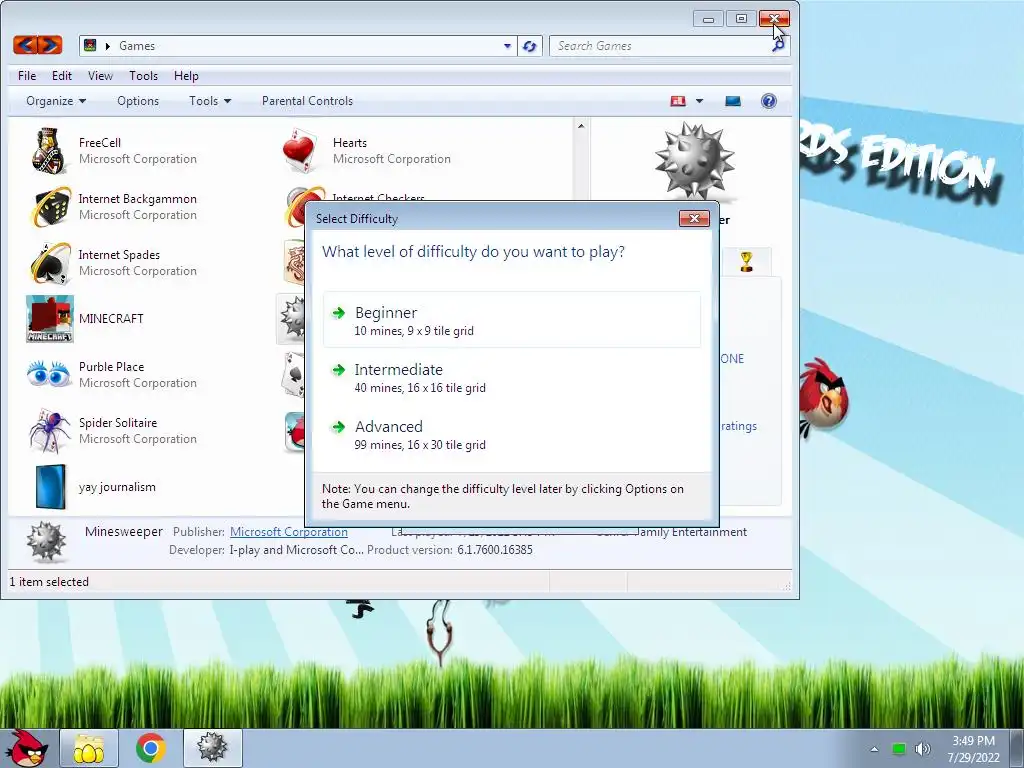Screen dimensions: 1024x768
Task: Click Options in the toolbar
Action: [138, 101]
